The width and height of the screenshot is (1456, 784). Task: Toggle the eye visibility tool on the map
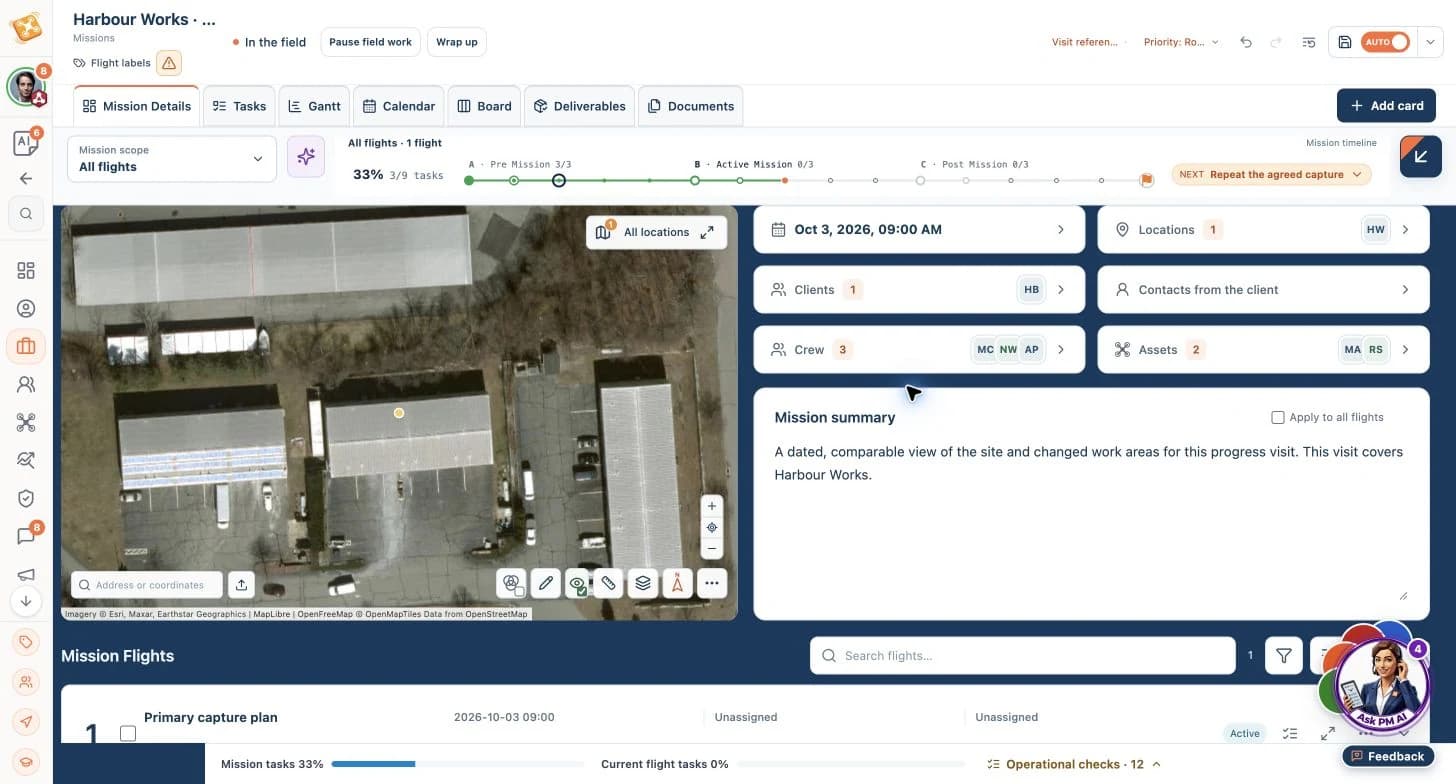pyautogui.click(x=577, y=583)
